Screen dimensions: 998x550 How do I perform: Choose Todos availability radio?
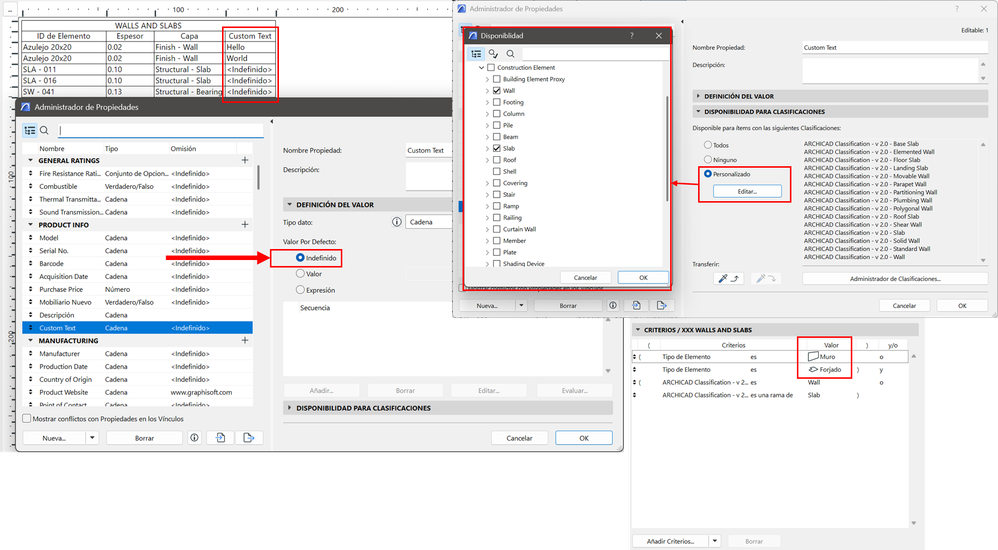click(708, 145)
